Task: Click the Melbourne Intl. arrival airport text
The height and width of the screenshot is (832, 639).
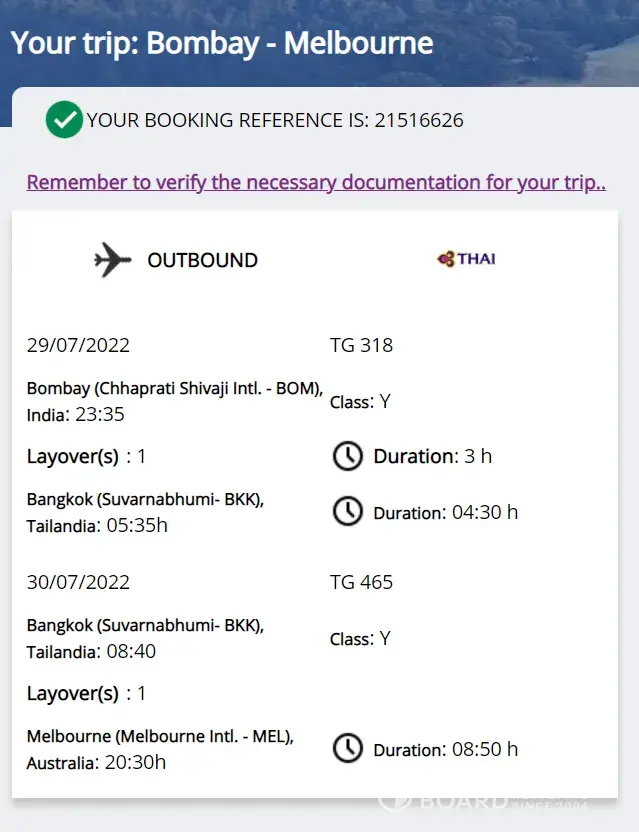Action: [x=160, y=737]
